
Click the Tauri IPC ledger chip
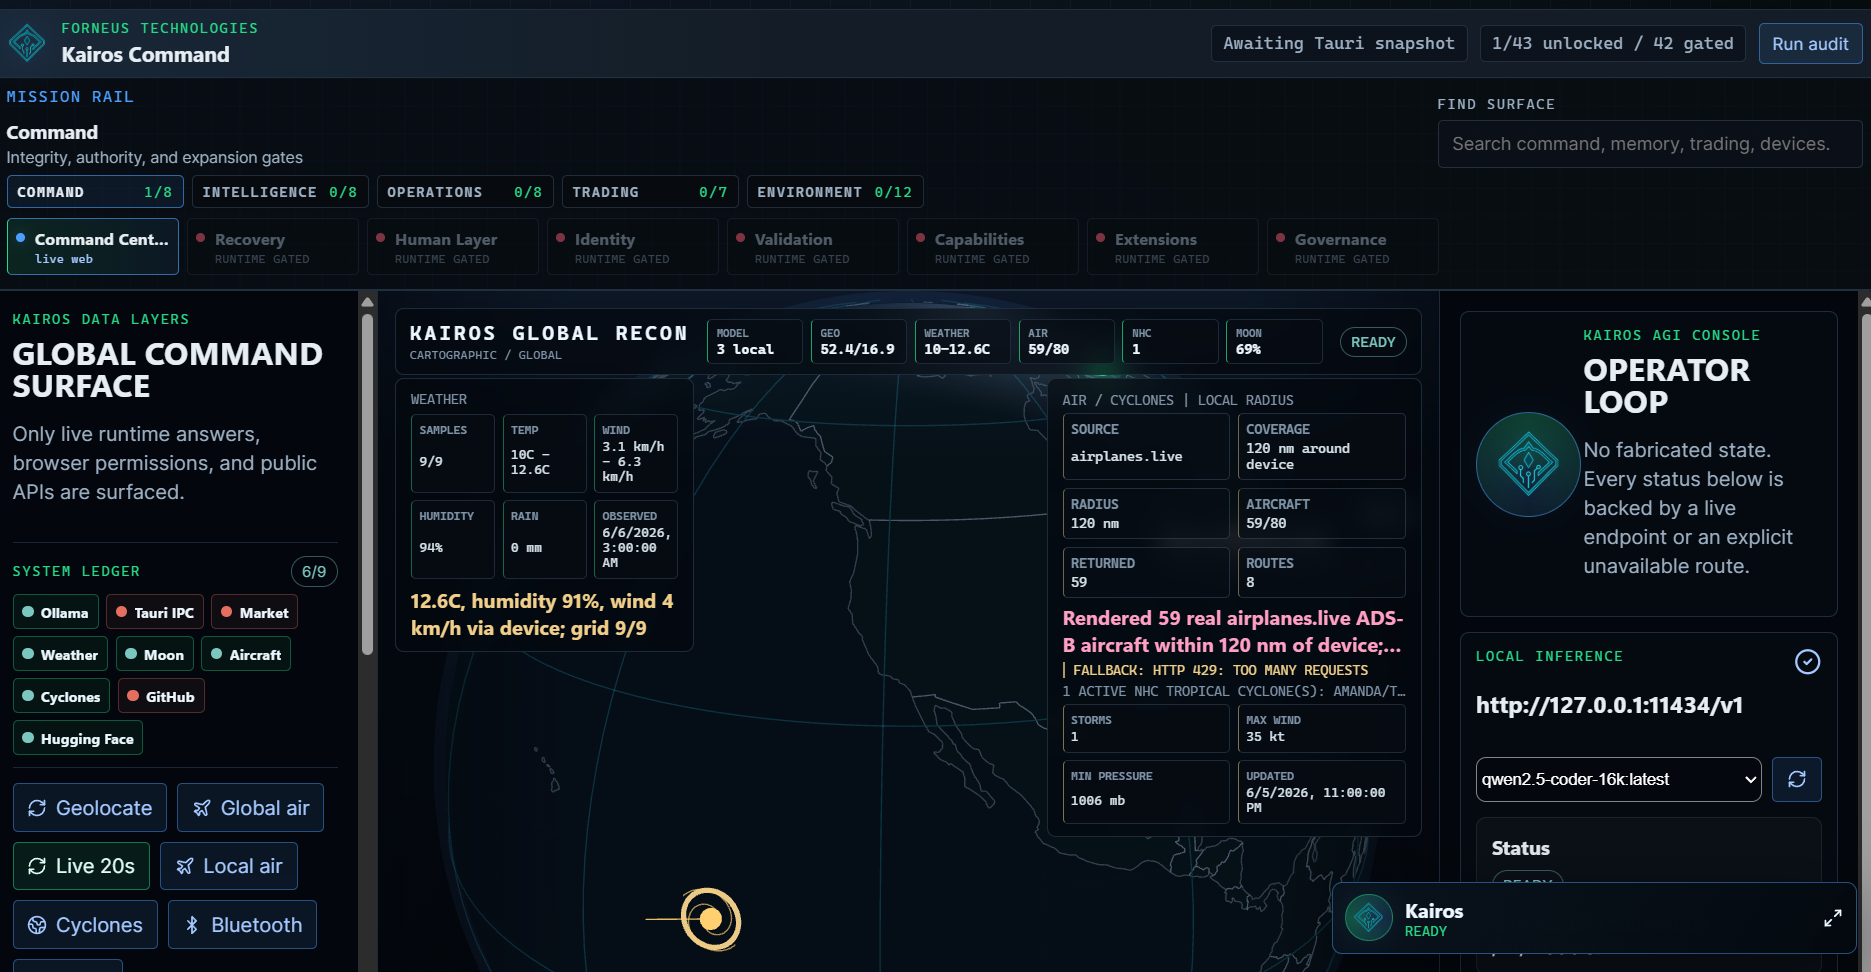click(155, 613)
